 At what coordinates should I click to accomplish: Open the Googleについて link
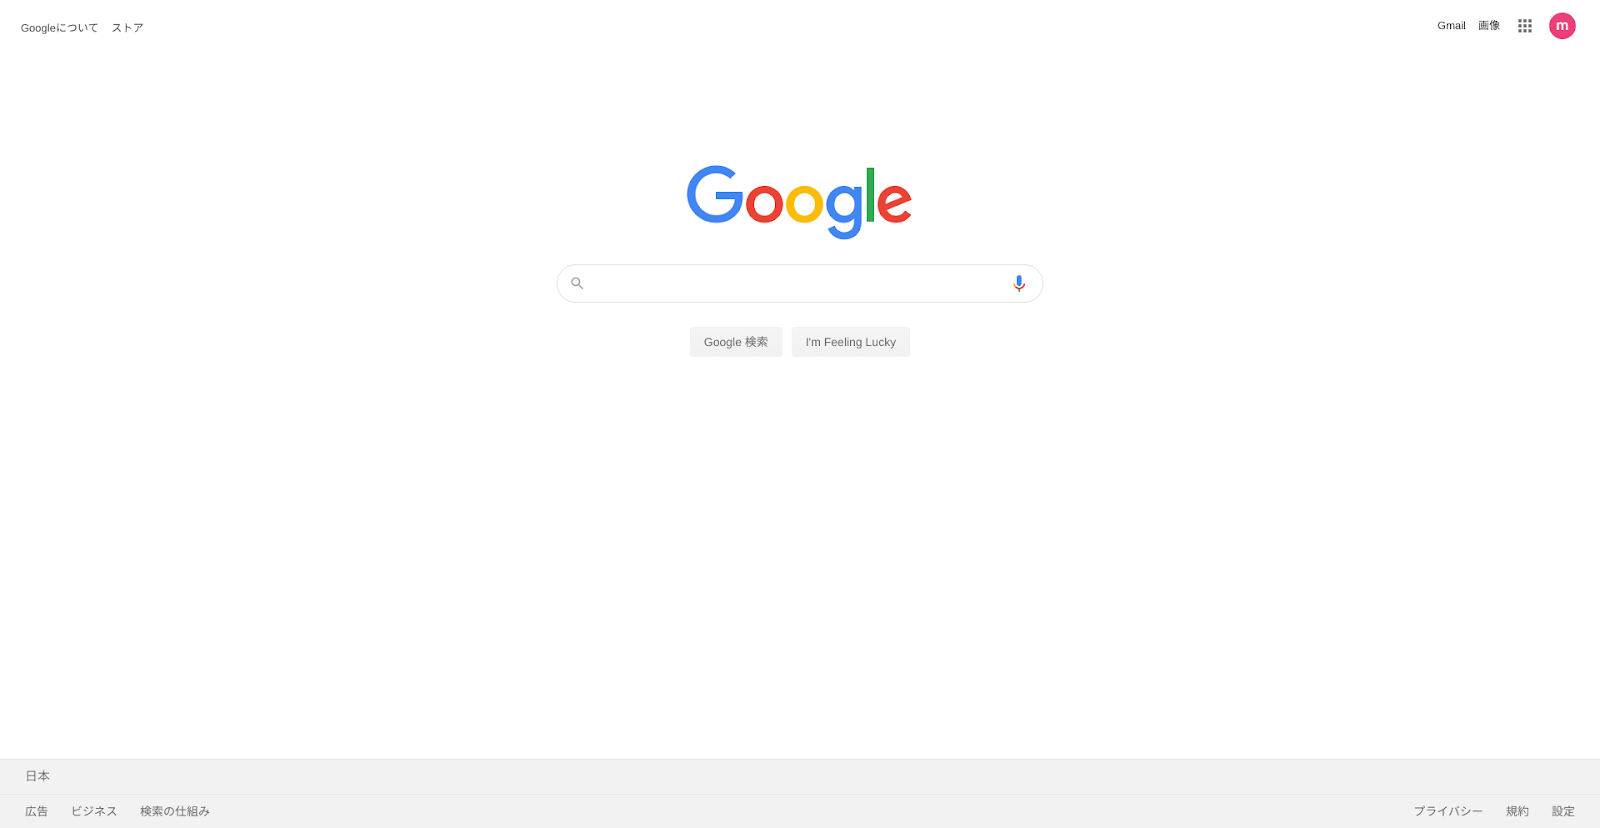coord(59,28)
